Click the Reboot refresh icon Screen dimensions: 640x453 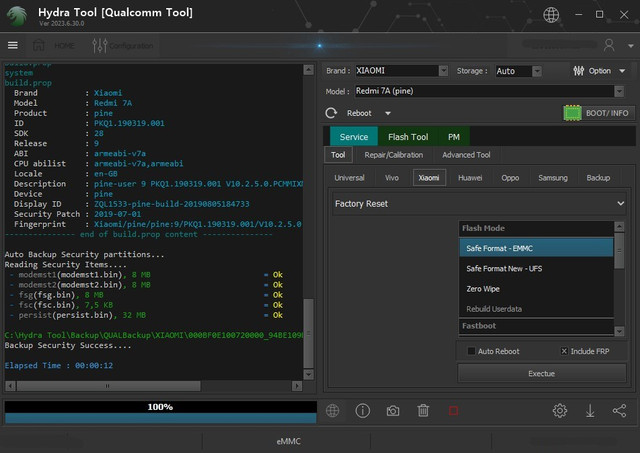(x=331, y=113)
